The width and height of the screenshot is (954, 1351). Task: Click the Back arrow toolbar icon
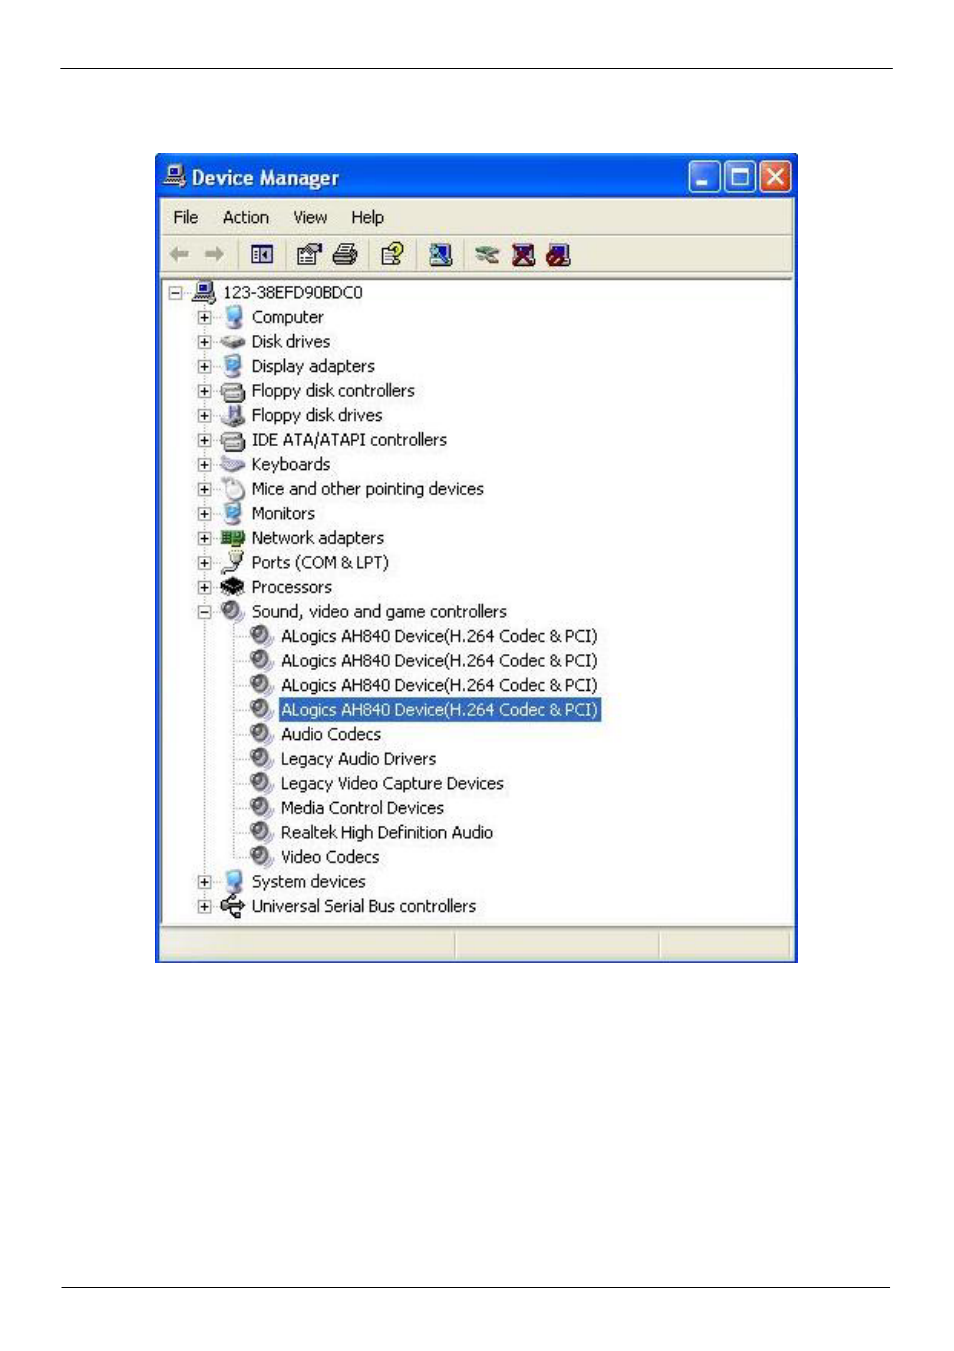(x=179, y=255)
